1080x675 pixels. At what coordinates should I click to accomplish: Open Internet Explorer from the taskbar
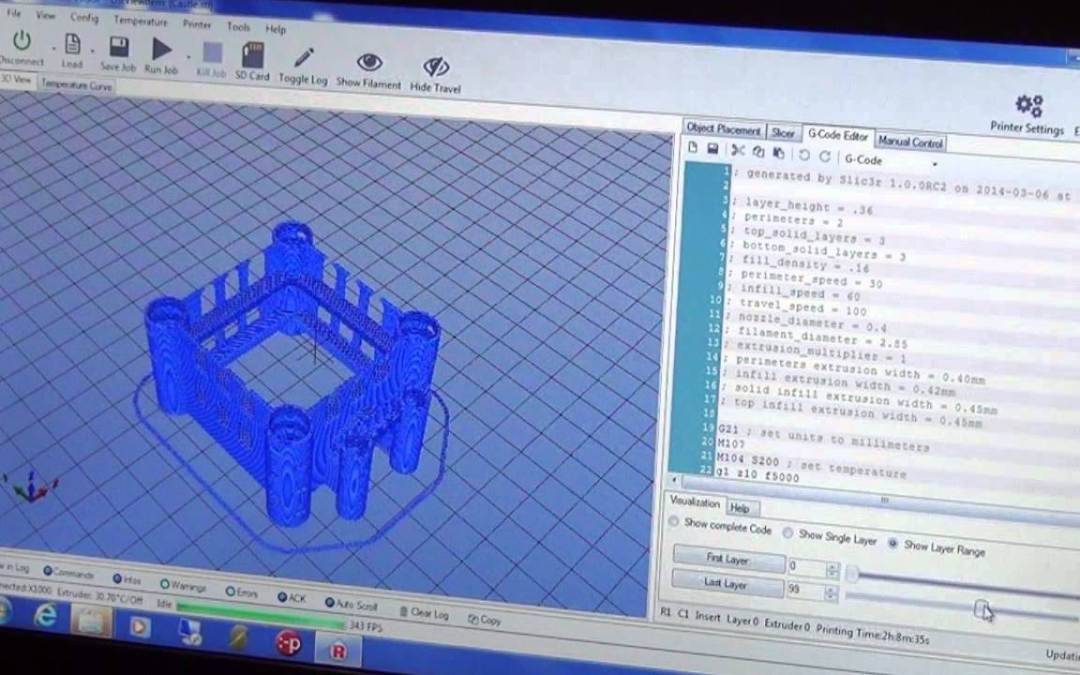point(45,614)
